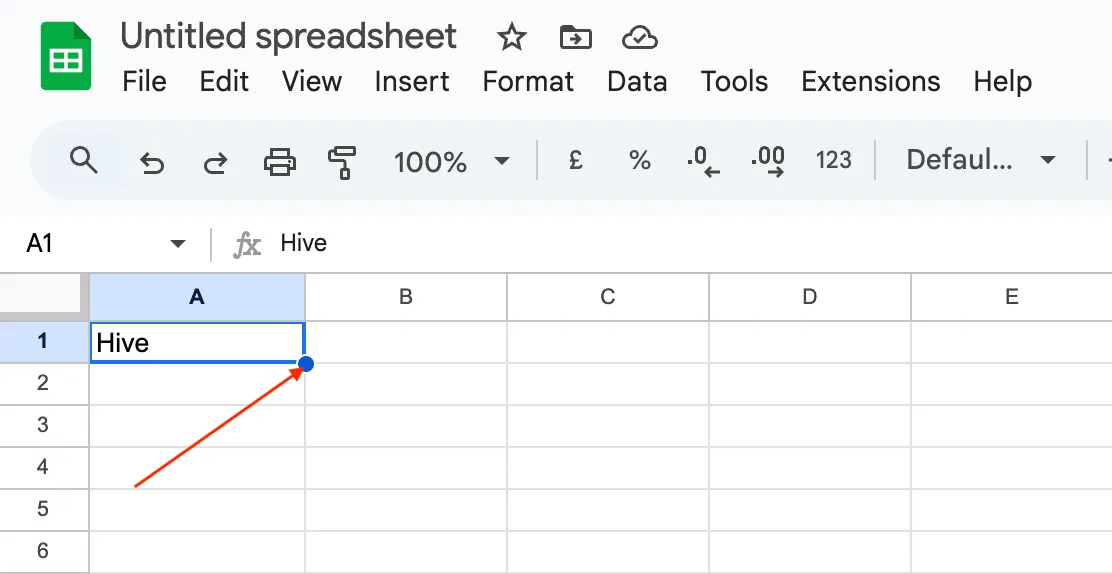The image size is (1112, 574).
Task: Expand the A1 name box dropdown
Action: pyautogui.click(x=177, y=244)
